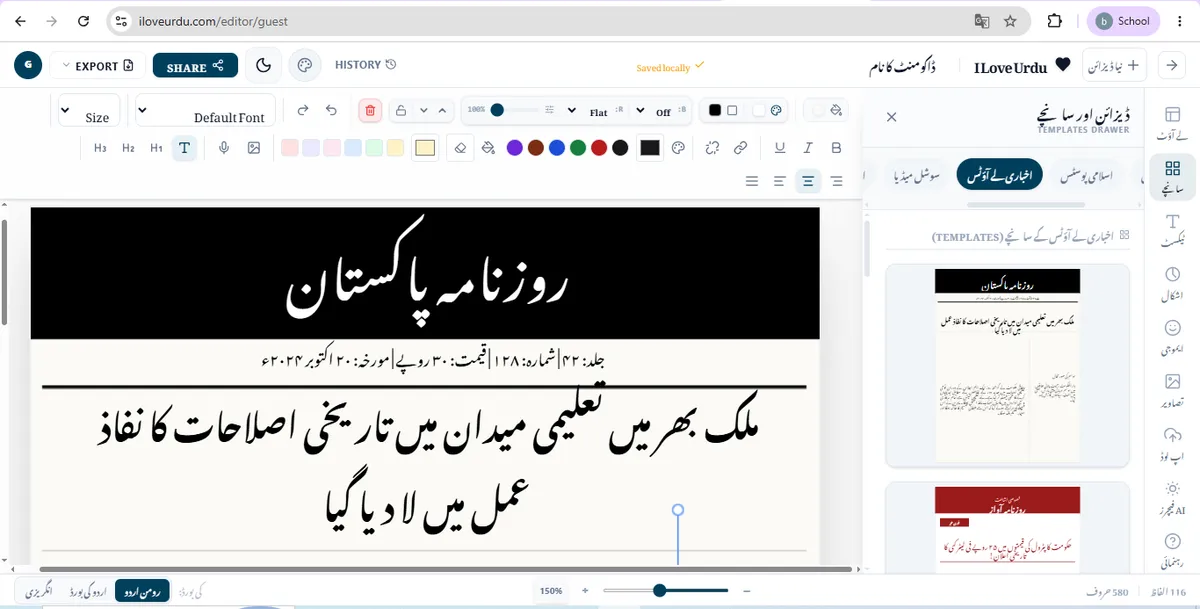Open the Layout panel in the right sidebar
Image resolution: width=1200 pixels, height=609 pixels.
[1172, 123]
